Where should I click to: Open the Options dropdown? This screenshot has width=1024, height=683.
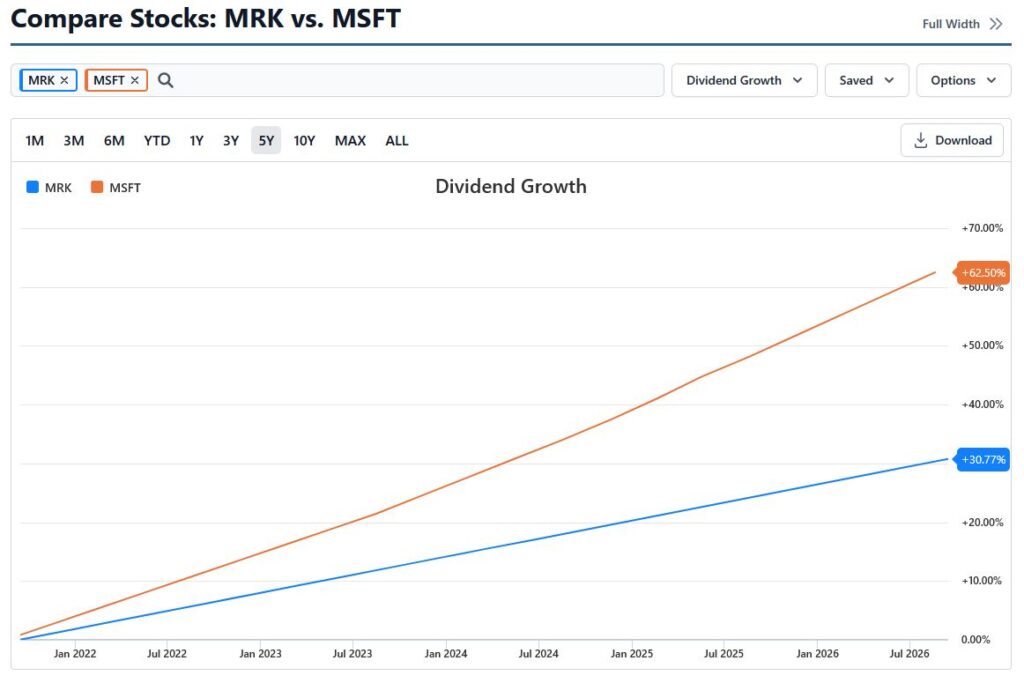(963, 80)
